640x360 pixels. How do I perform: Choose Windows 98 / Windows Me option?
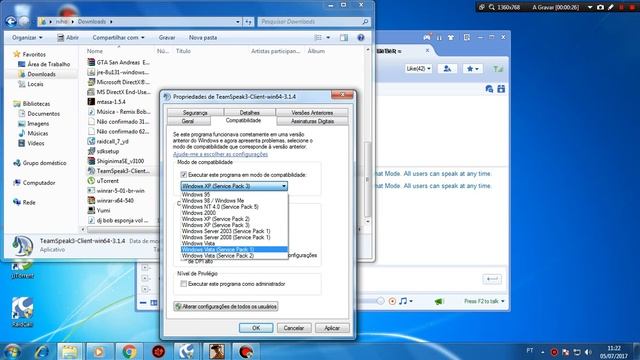point(213,201)
